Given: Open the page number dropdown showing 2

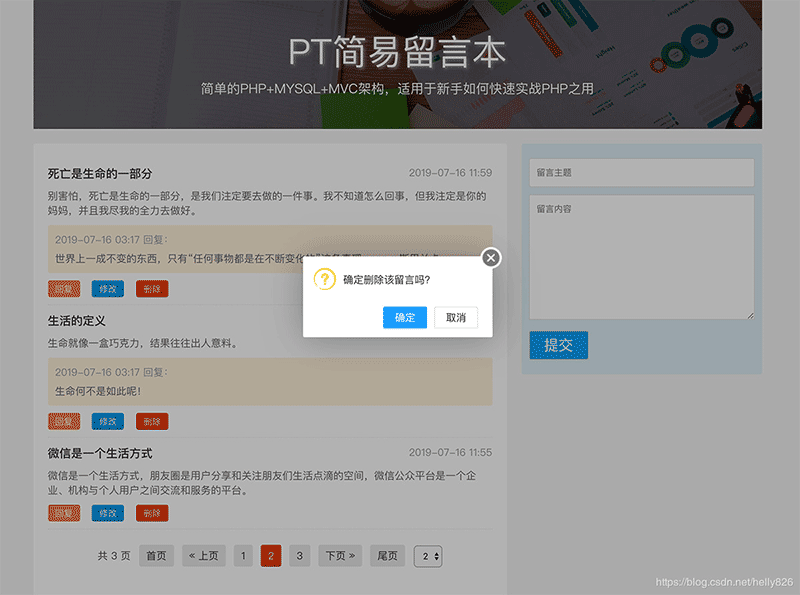Looking at the screenshot, I should coord(428,556).
